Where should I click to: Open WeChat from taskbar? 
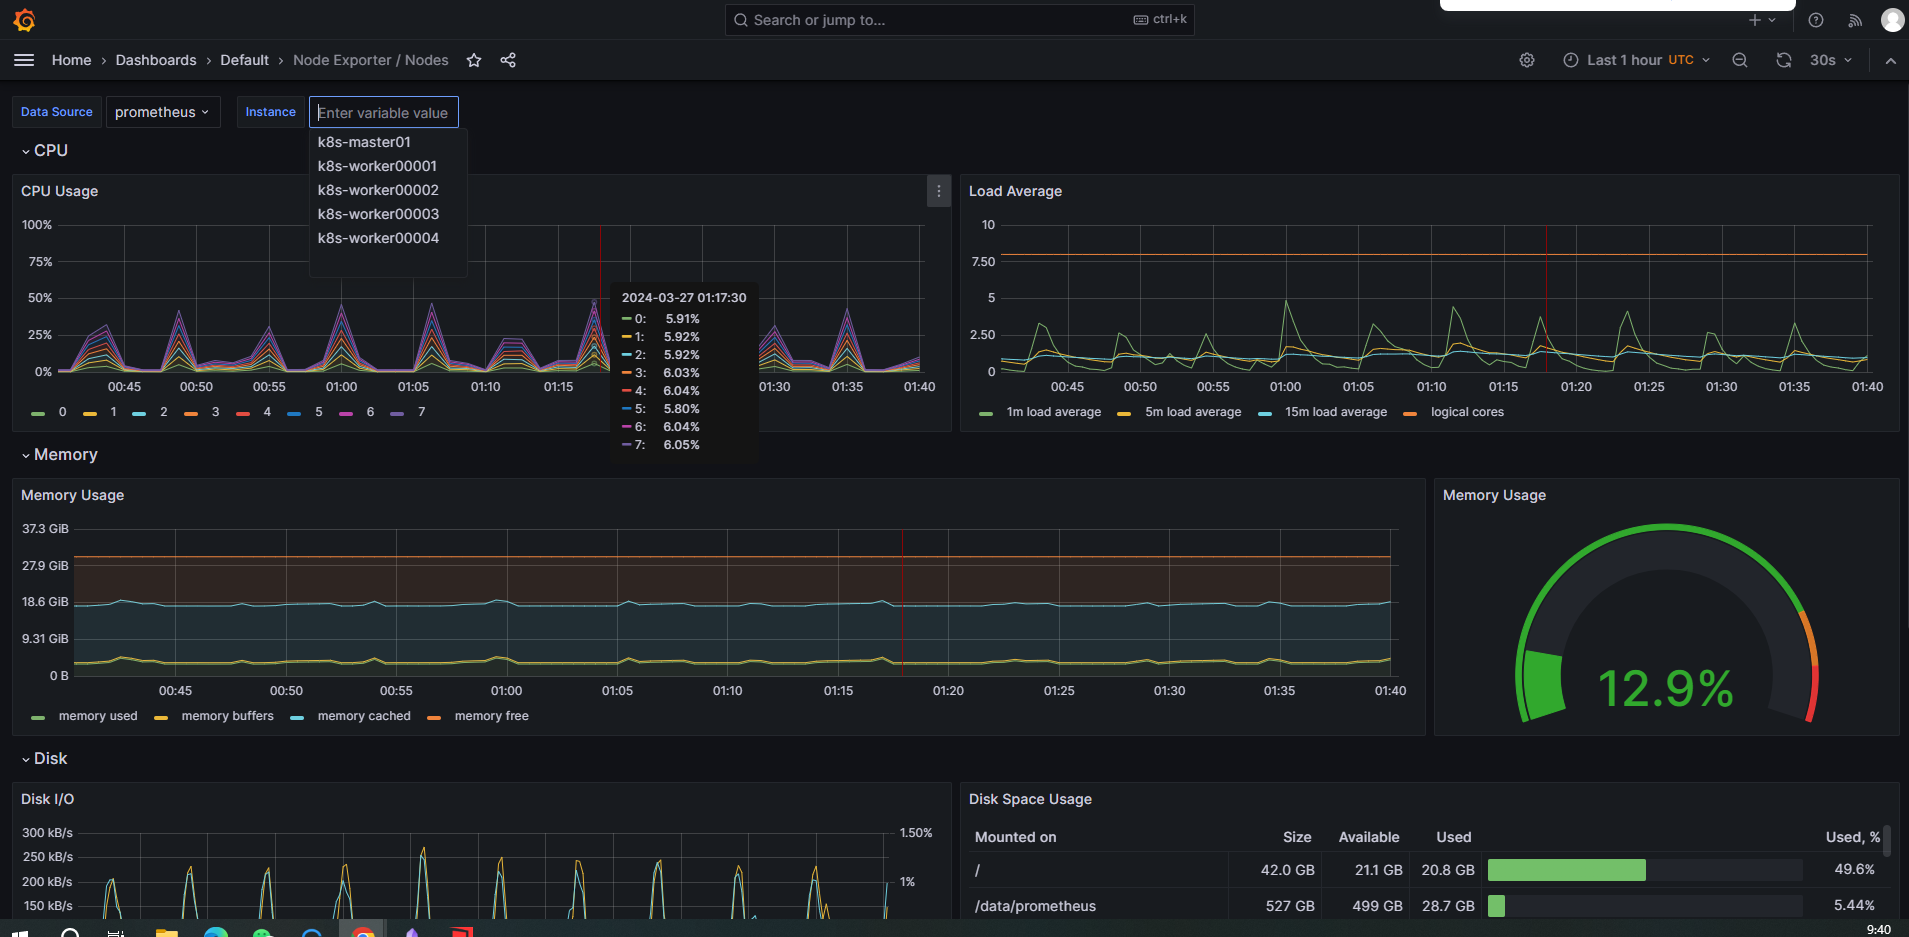click(x=263, y=932)
